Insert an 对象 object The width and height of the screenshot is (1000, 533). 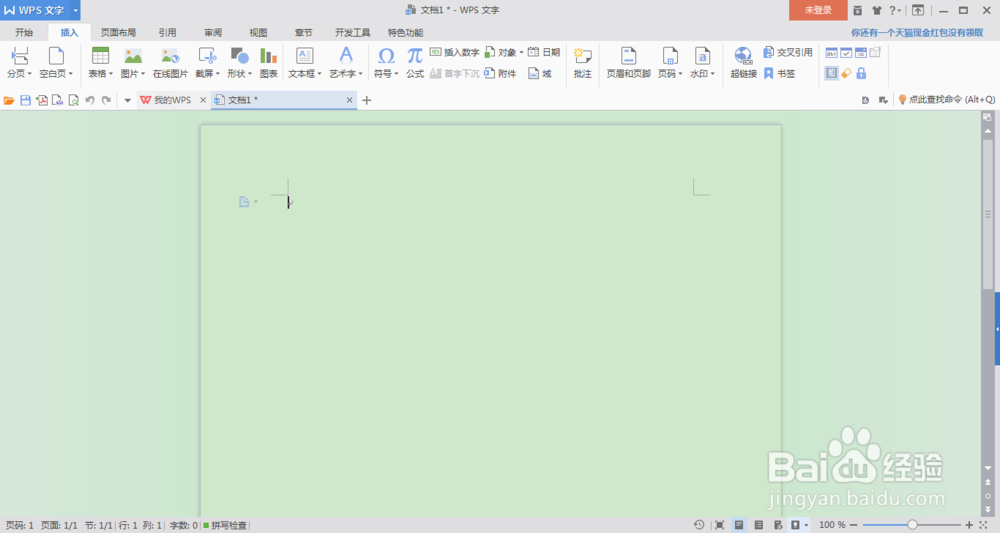point(504,52)
